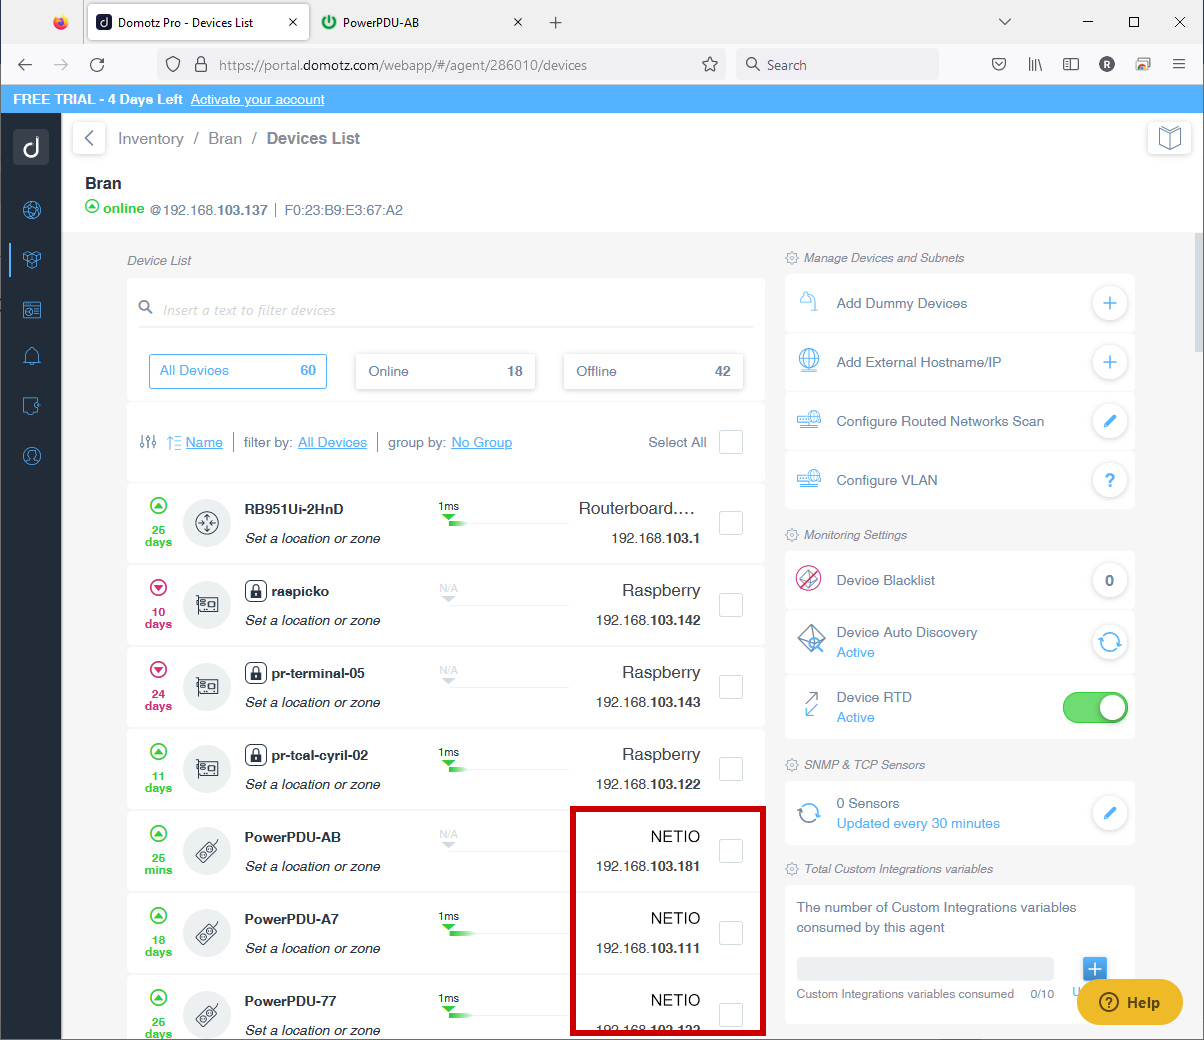The image size is (1204, 1040).
Task: Click router icon for RB951Ui-2HnD
Action: [x=207, y=522]
